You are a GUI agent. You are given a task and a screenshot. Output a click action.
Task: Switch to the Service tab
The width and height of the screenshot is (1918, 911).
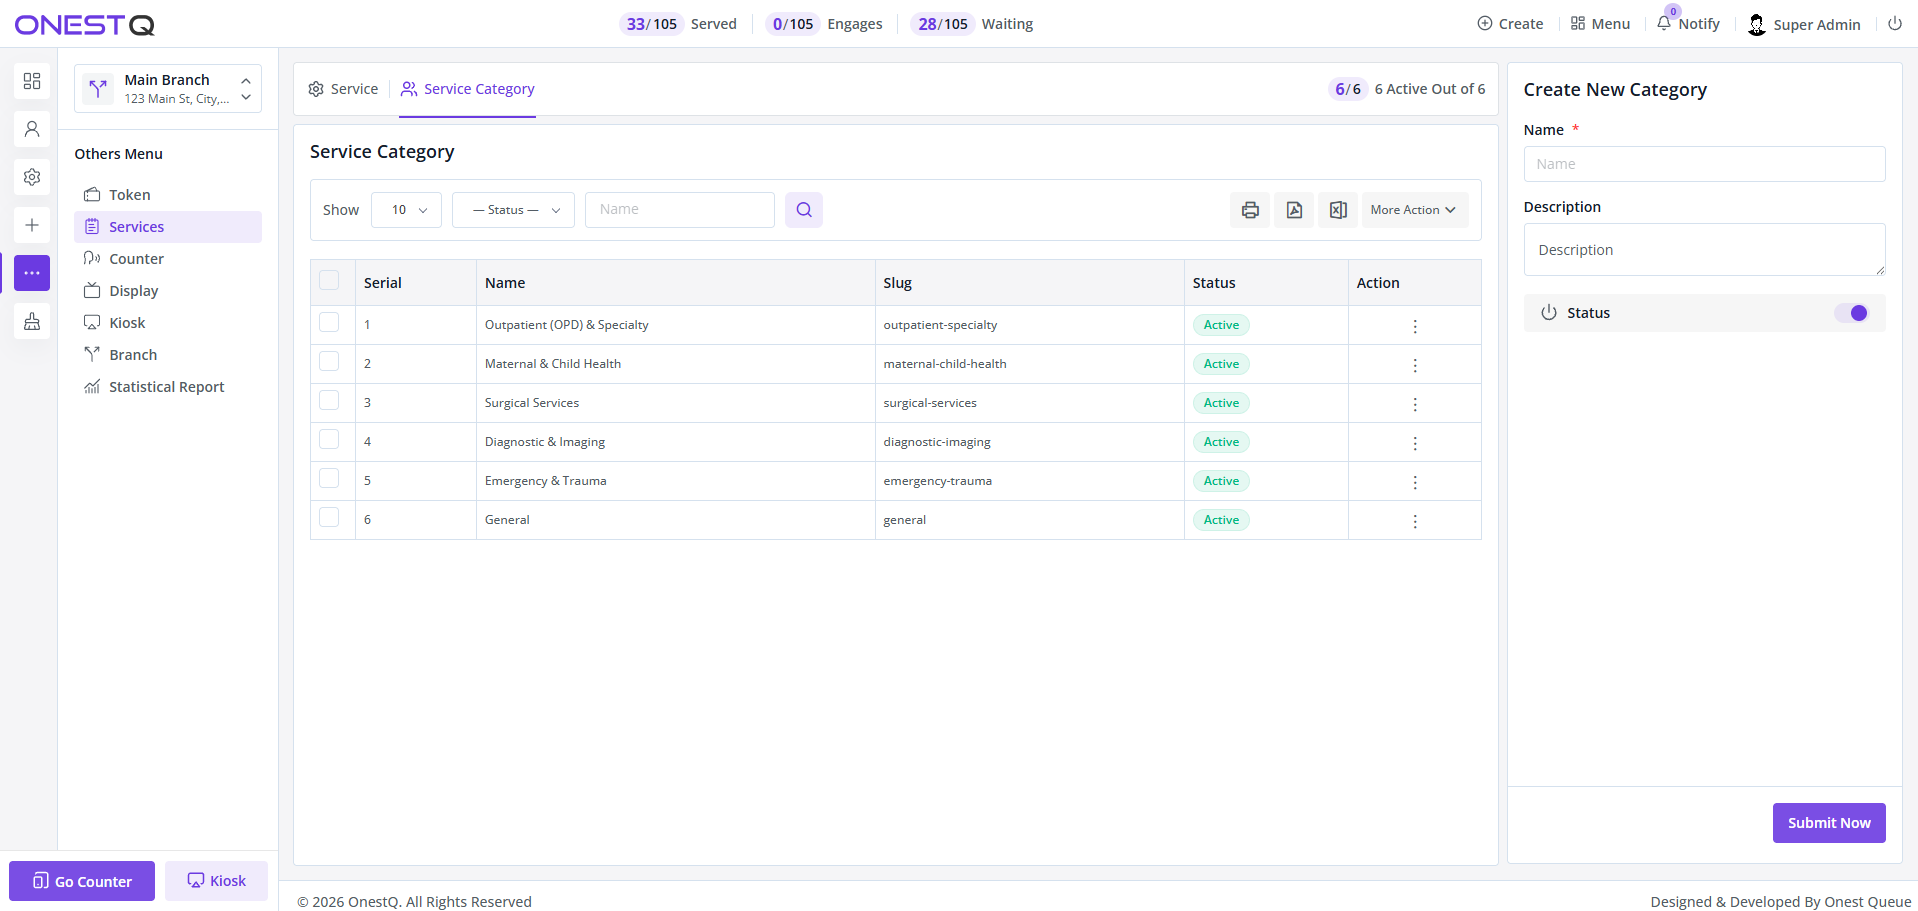coord(343,89)
